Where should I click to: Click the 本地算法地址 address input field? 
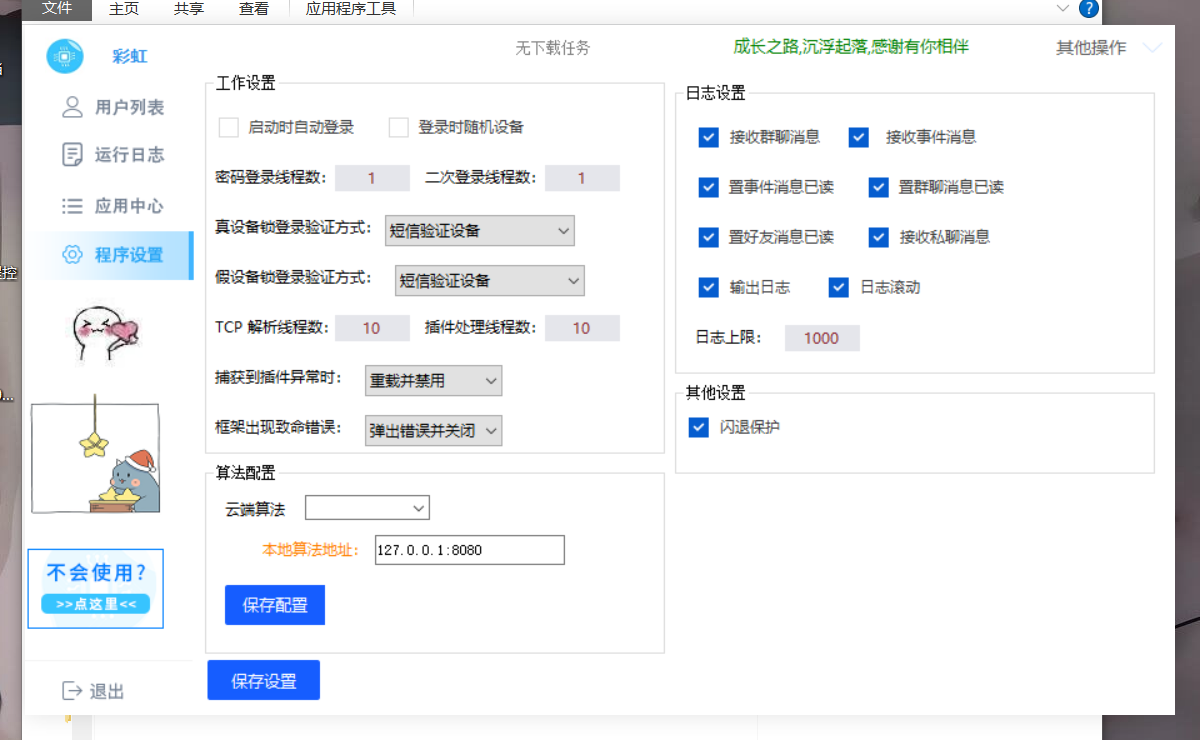[469, 549]
